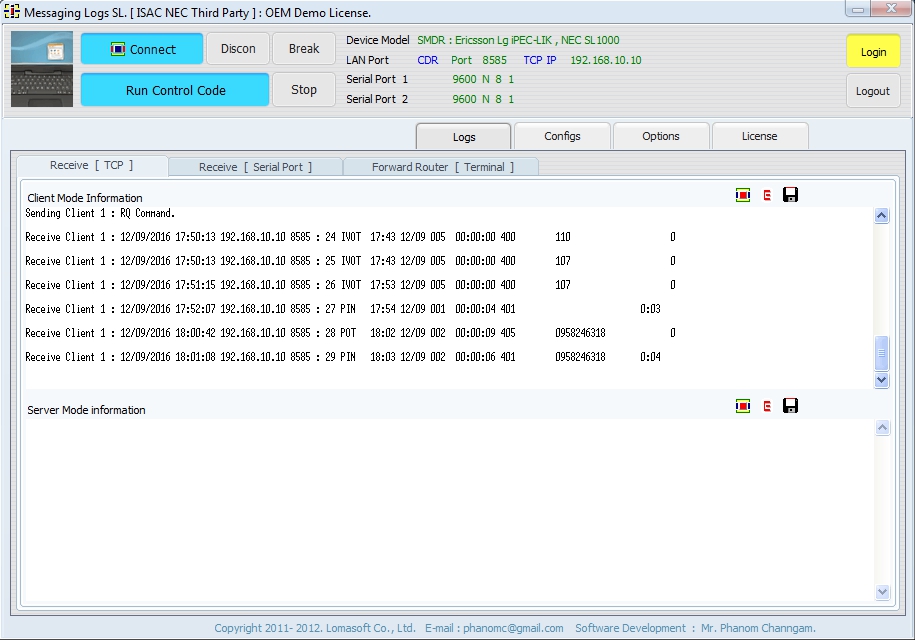Click the phanomc@gmail.com email text

[514, 628]
